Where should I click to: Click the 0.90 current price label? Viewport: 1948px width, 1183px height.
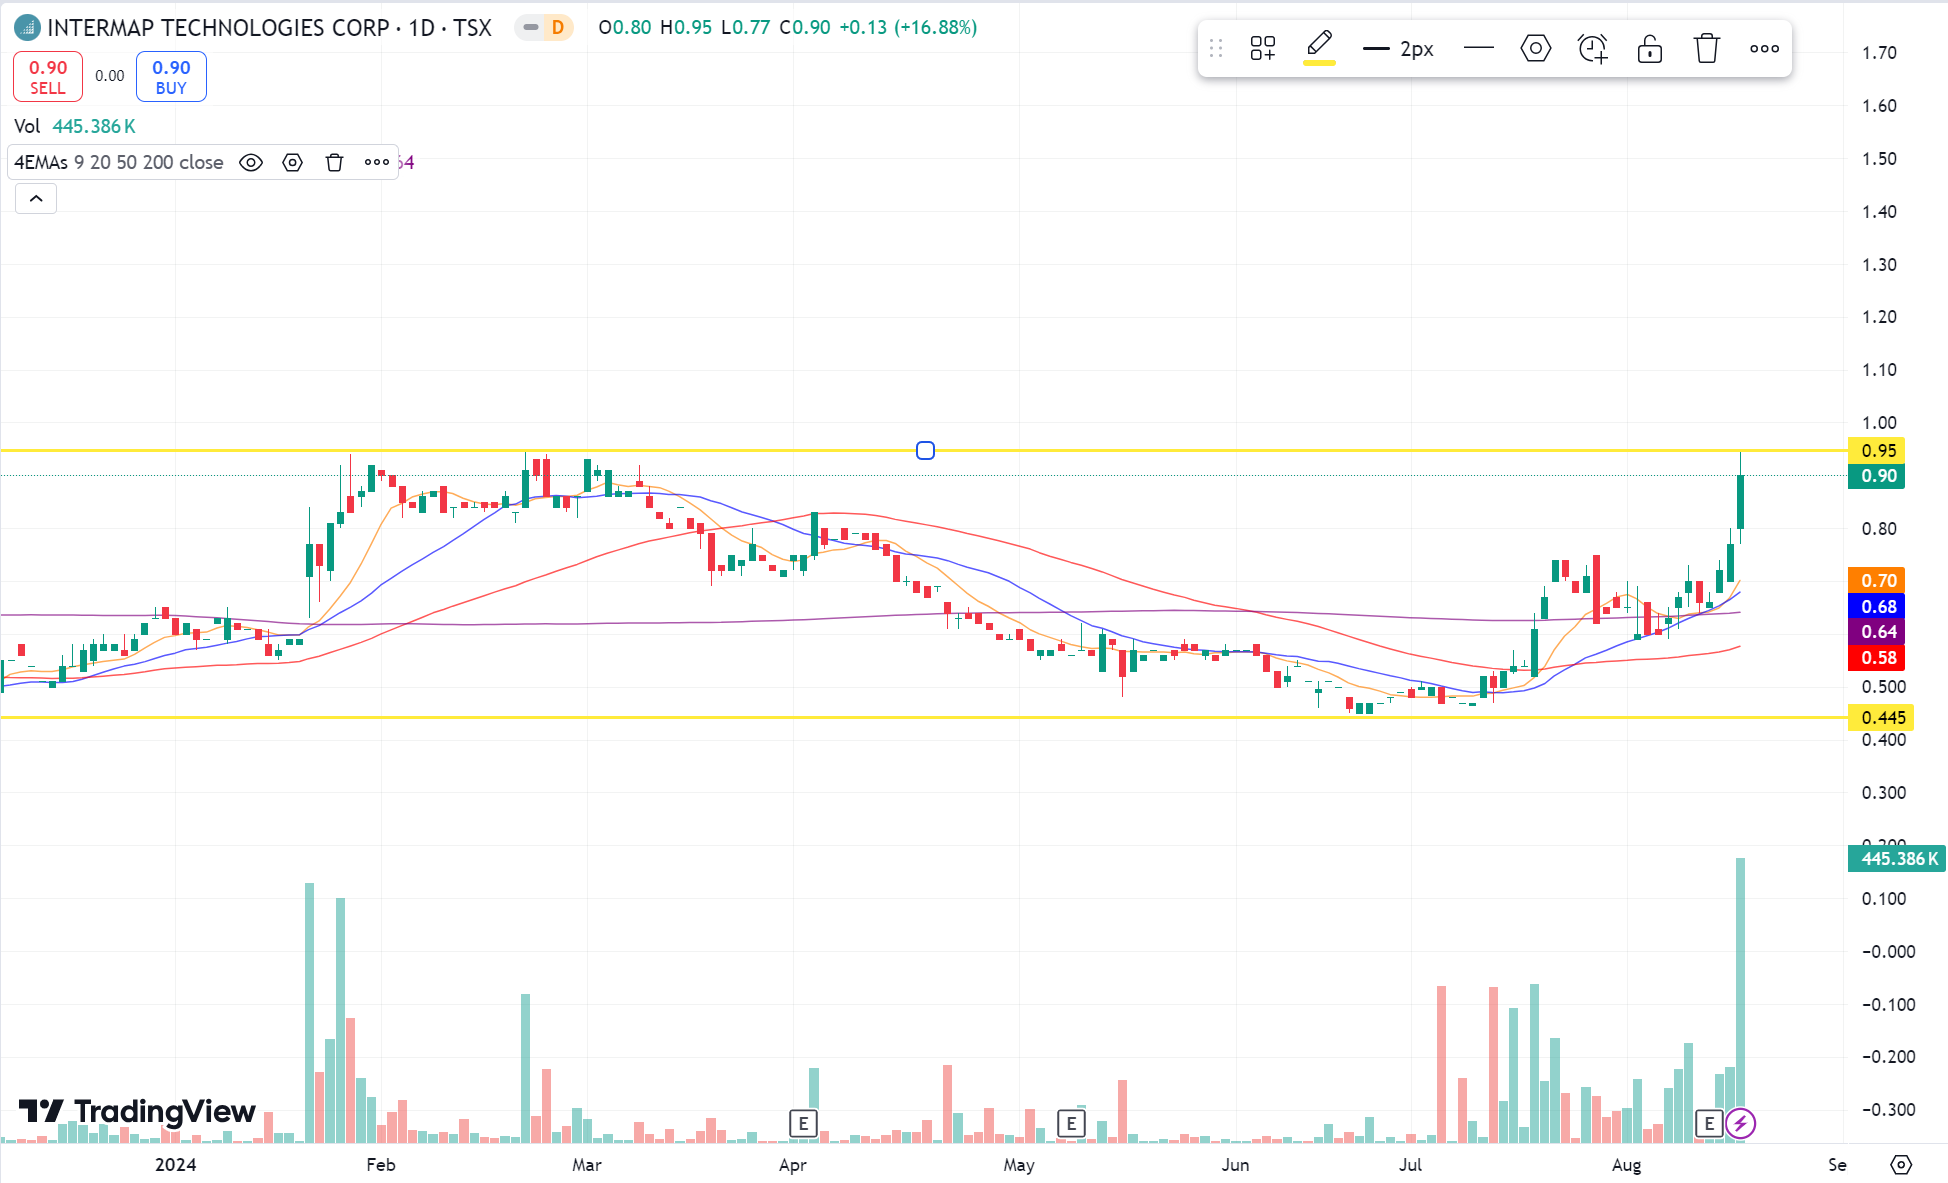pyautogui.click(x=1877, y=476)
